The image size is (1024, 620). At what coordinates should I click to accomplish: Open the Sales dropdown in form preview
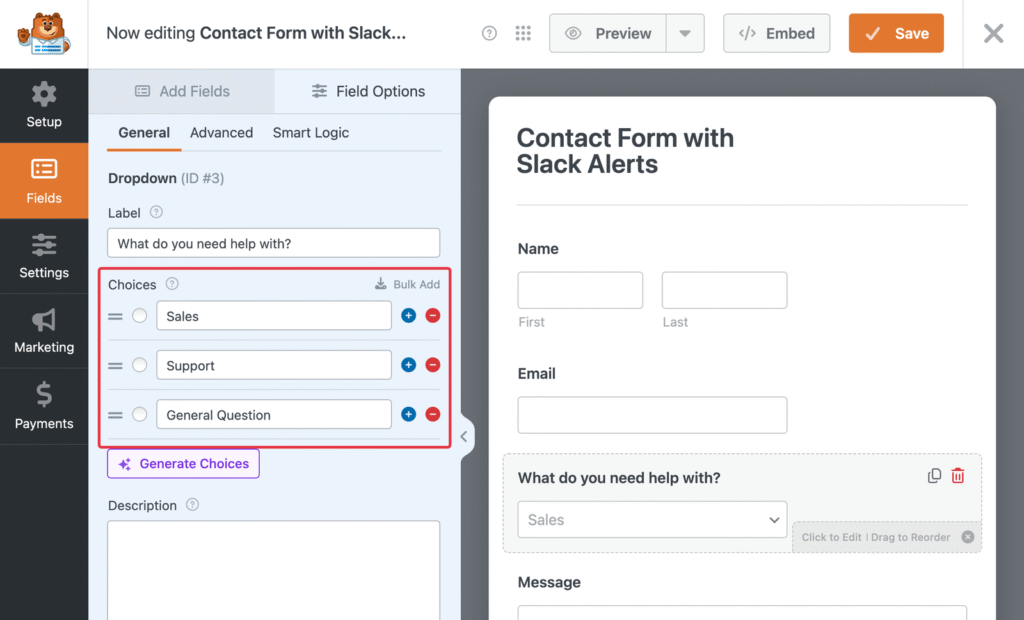[x=652, y=519]
